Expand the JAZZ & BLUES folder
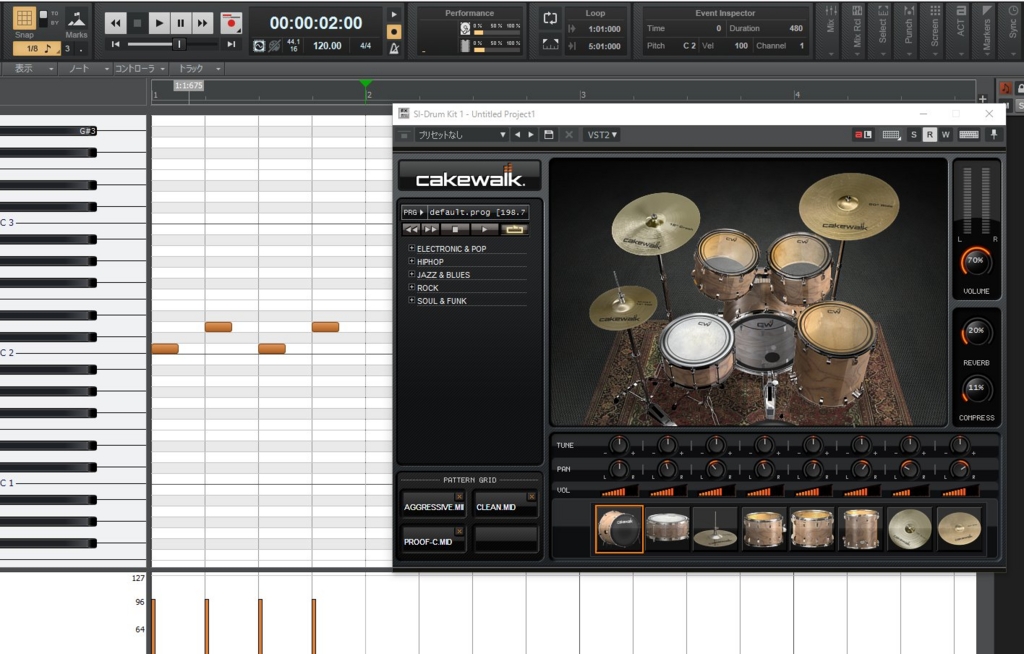Viewport: 1024px width, 654px height. [411, 274]
